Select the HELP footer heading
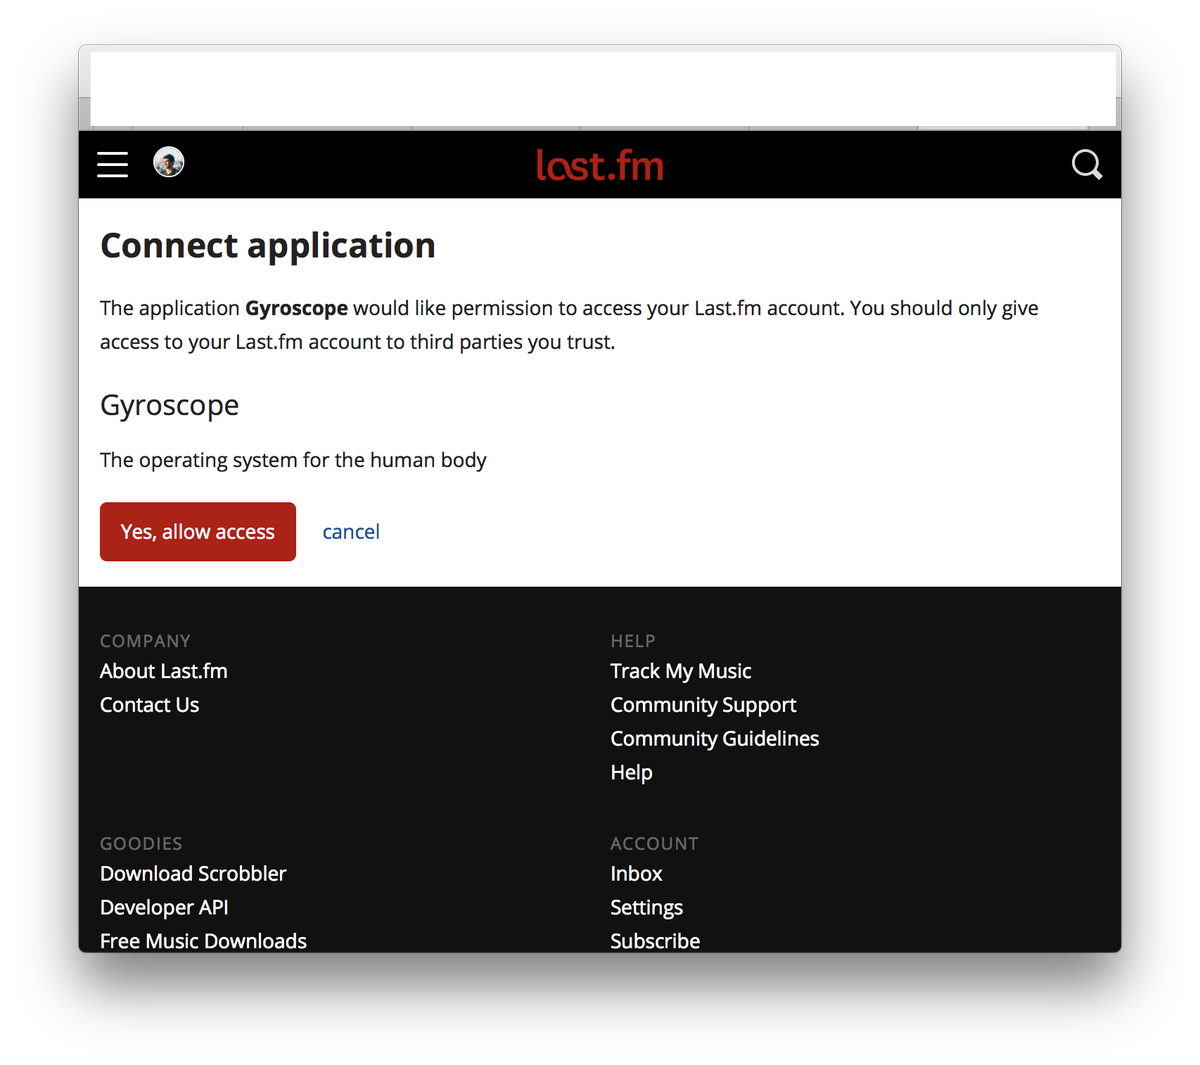1200x1065 pixels. coord(633,641)
